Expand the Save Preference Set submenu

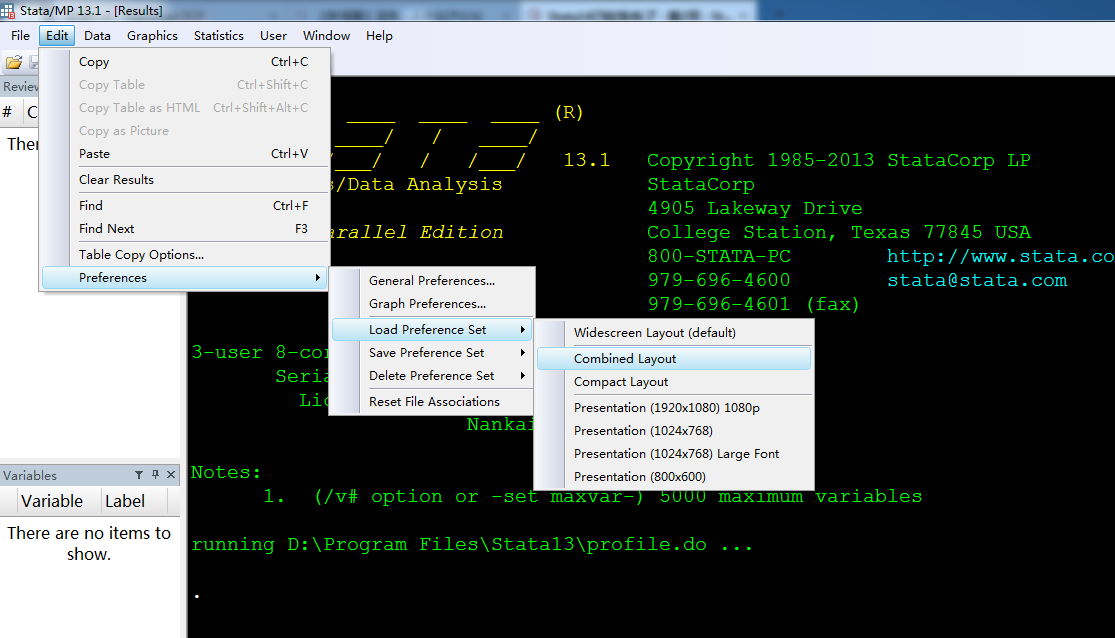click(x=432, y=353)
